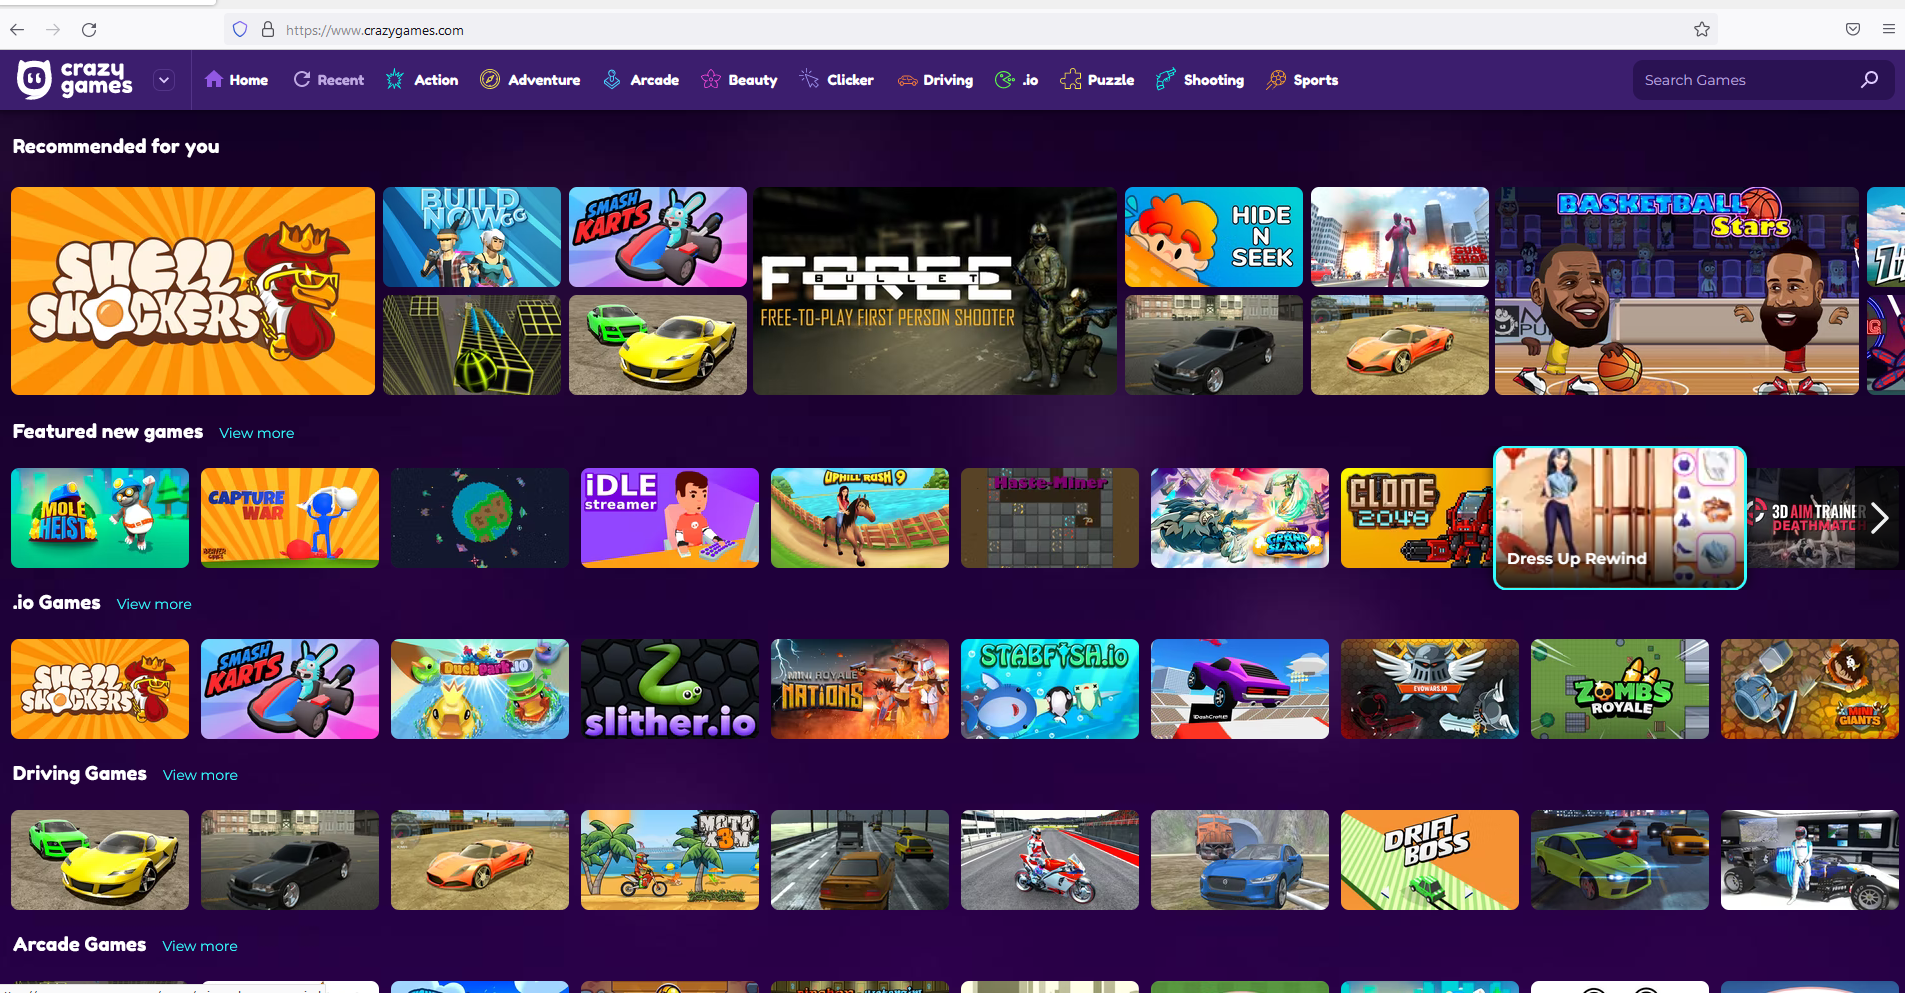Image resolution: width=1905 pixels, height=993 pixels.
Task: Click the site security padlock icon
Action: coord(268,30)
